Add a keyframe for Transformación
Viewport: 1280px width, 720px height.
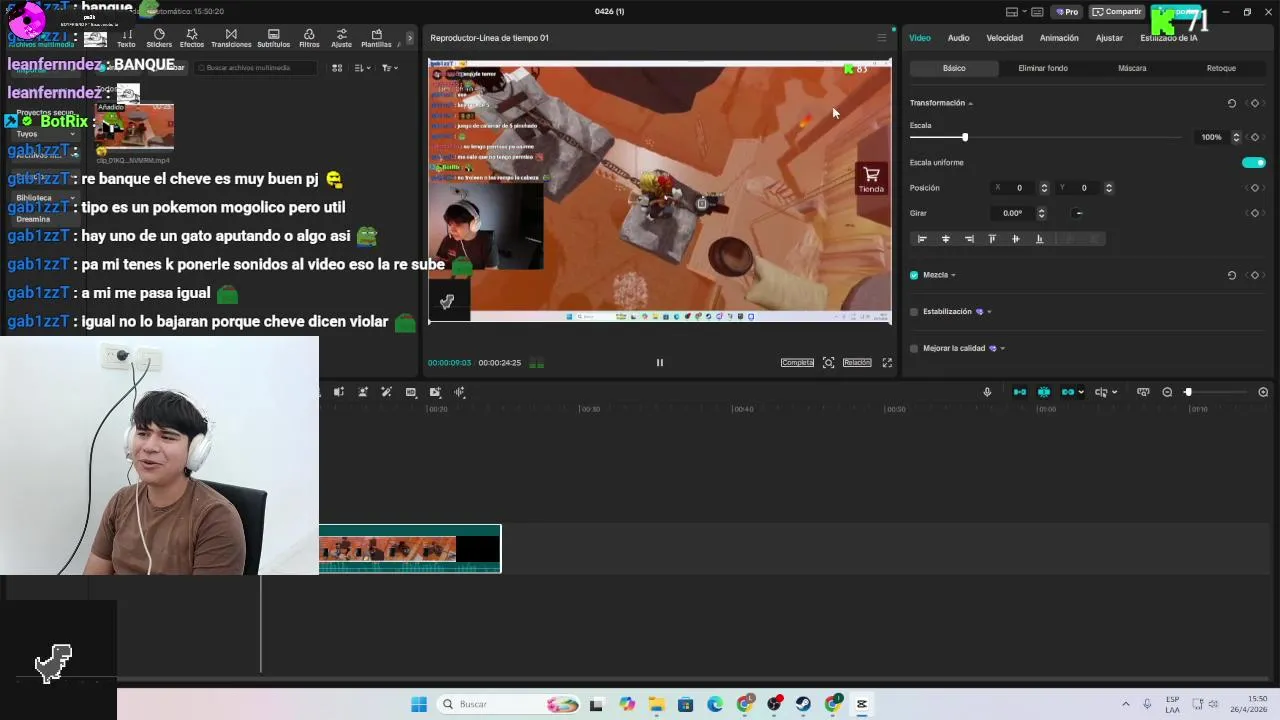(x=1255, y=103)
